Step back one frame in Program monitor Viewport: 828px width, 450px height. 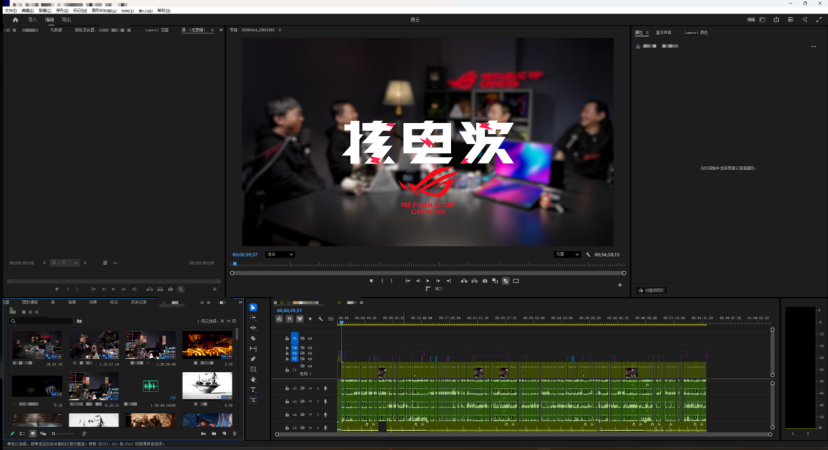point(418,281)
